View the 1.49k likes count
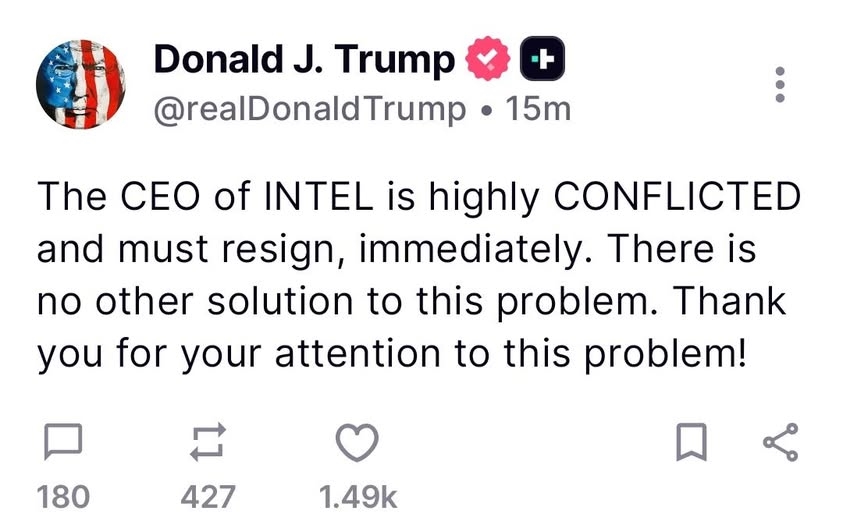The height and width of the screenshot is (532, 843). [x=358, y=497]
